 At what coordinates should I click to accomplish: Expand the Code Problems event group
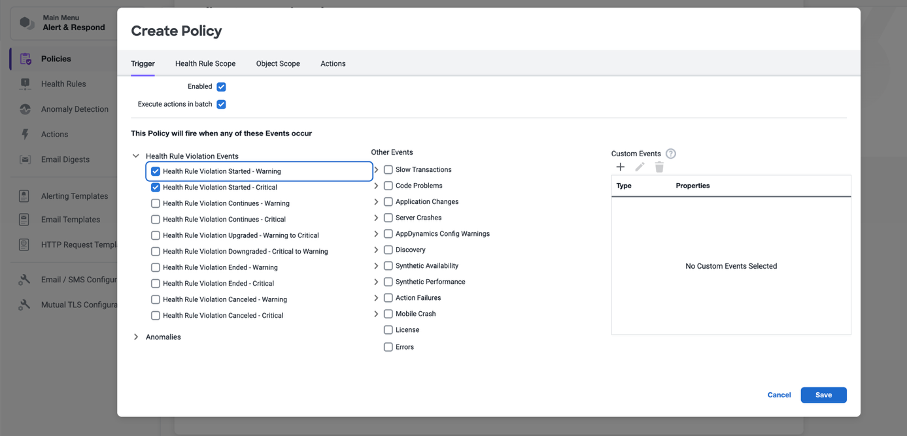376,186
